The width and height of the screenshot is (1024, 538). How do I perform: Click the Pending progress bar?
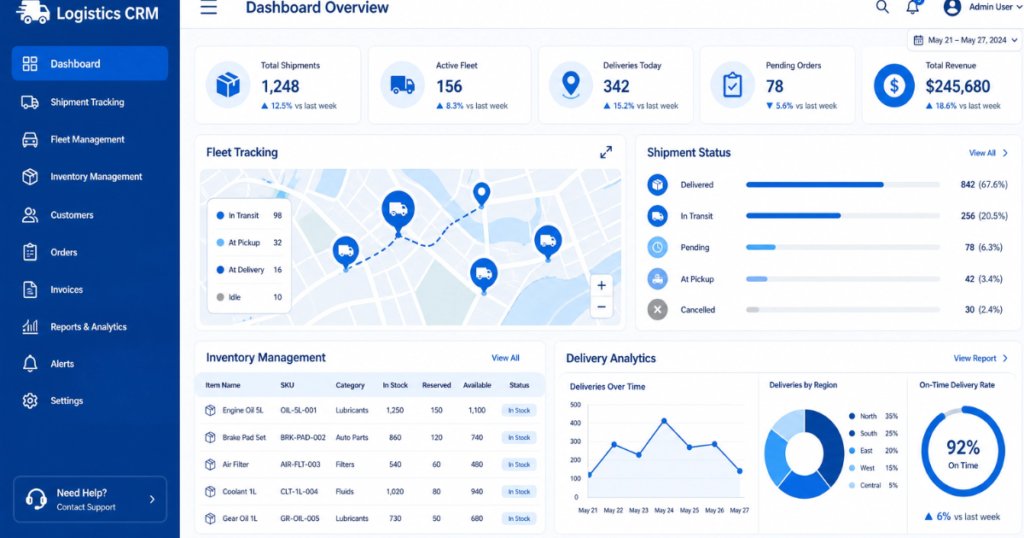coord(842,247)
